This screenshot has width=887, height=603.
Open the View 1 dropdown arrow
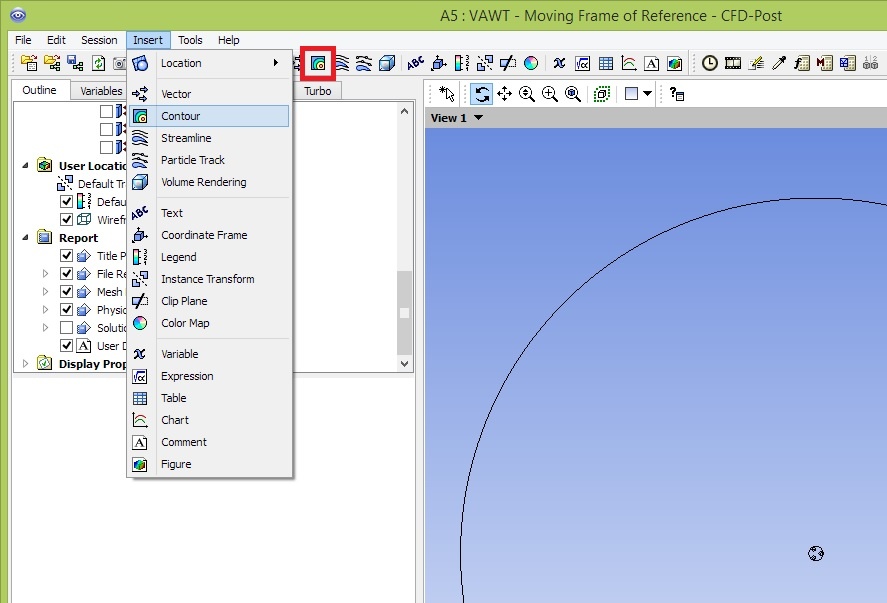tap(479, 118)
